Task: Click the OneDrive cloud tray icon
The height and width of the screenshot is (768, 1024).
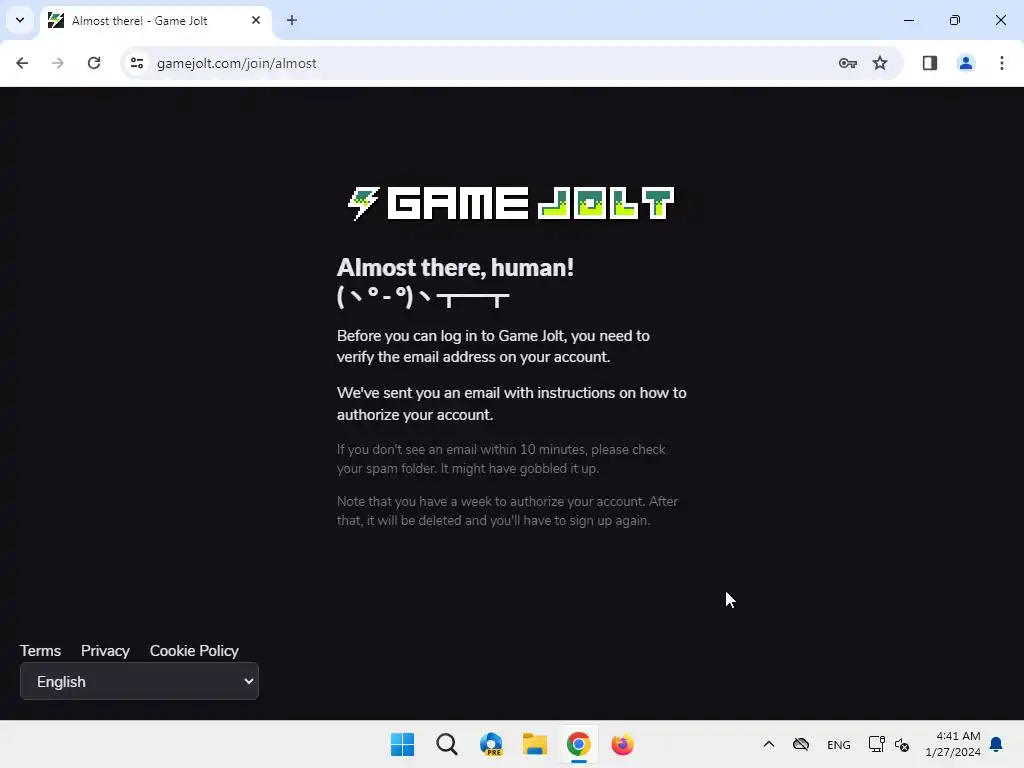Action: tap(801, 744)
